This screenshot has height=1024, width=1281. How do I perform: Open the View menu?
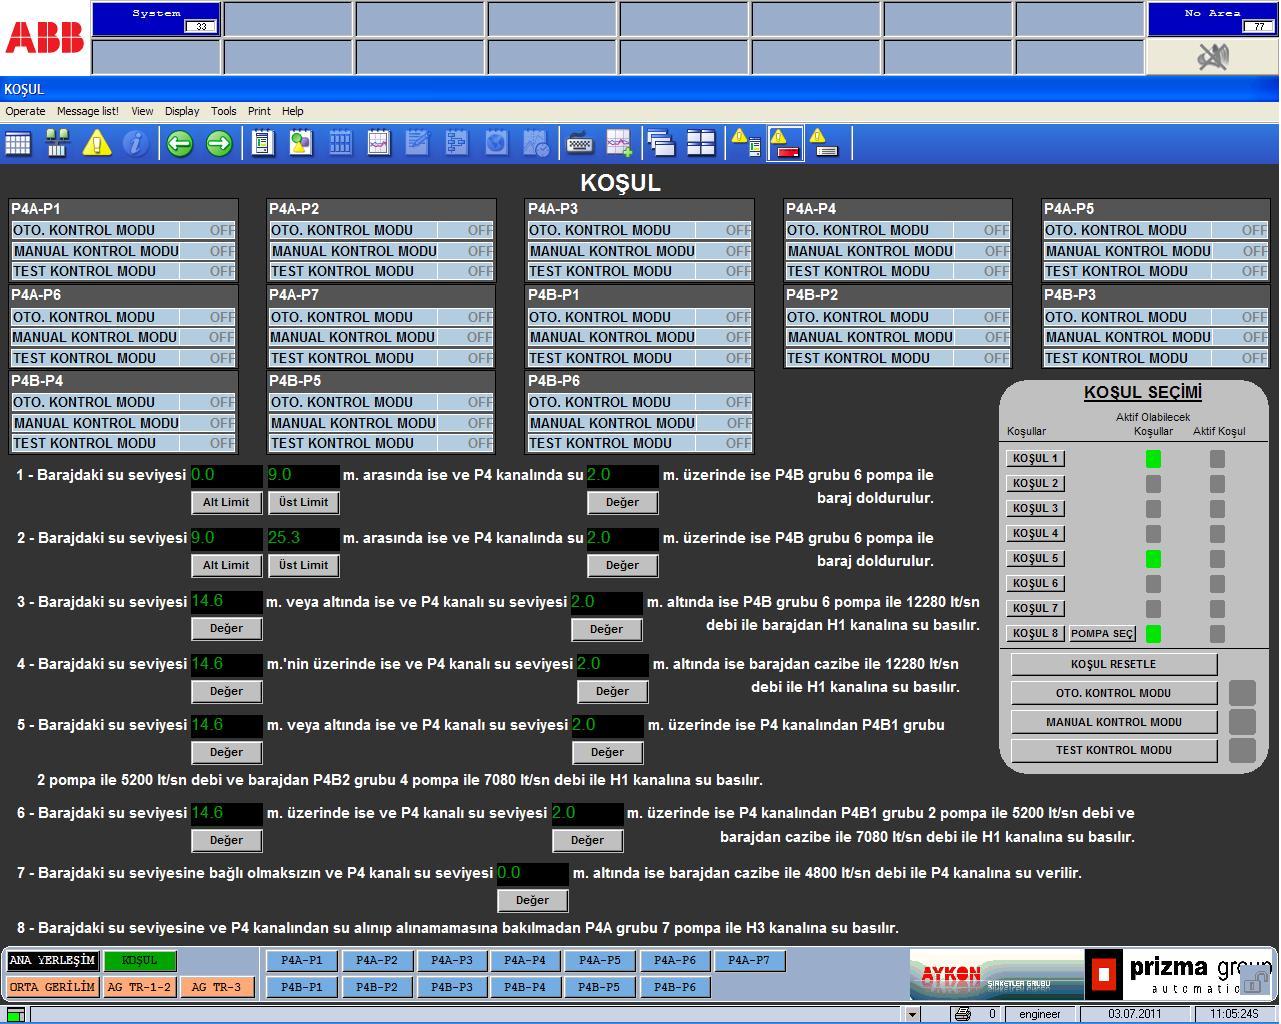pyautogui.click(x=142, y=111)
